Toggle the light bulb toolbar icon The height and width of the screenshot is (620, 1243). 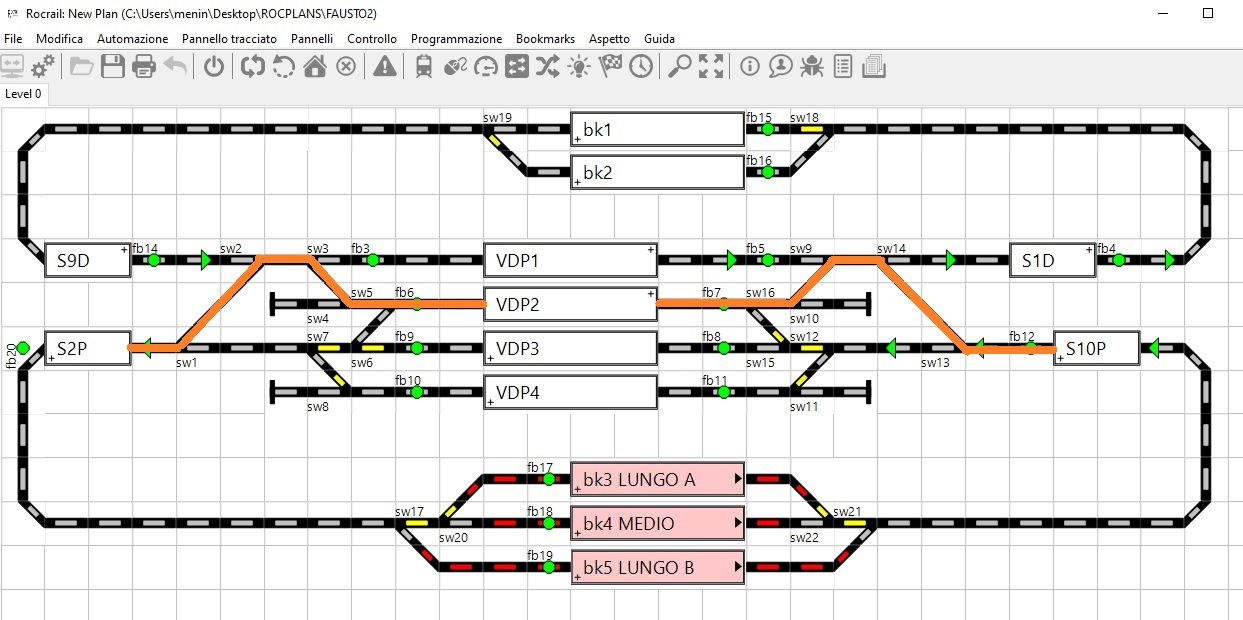579,67
